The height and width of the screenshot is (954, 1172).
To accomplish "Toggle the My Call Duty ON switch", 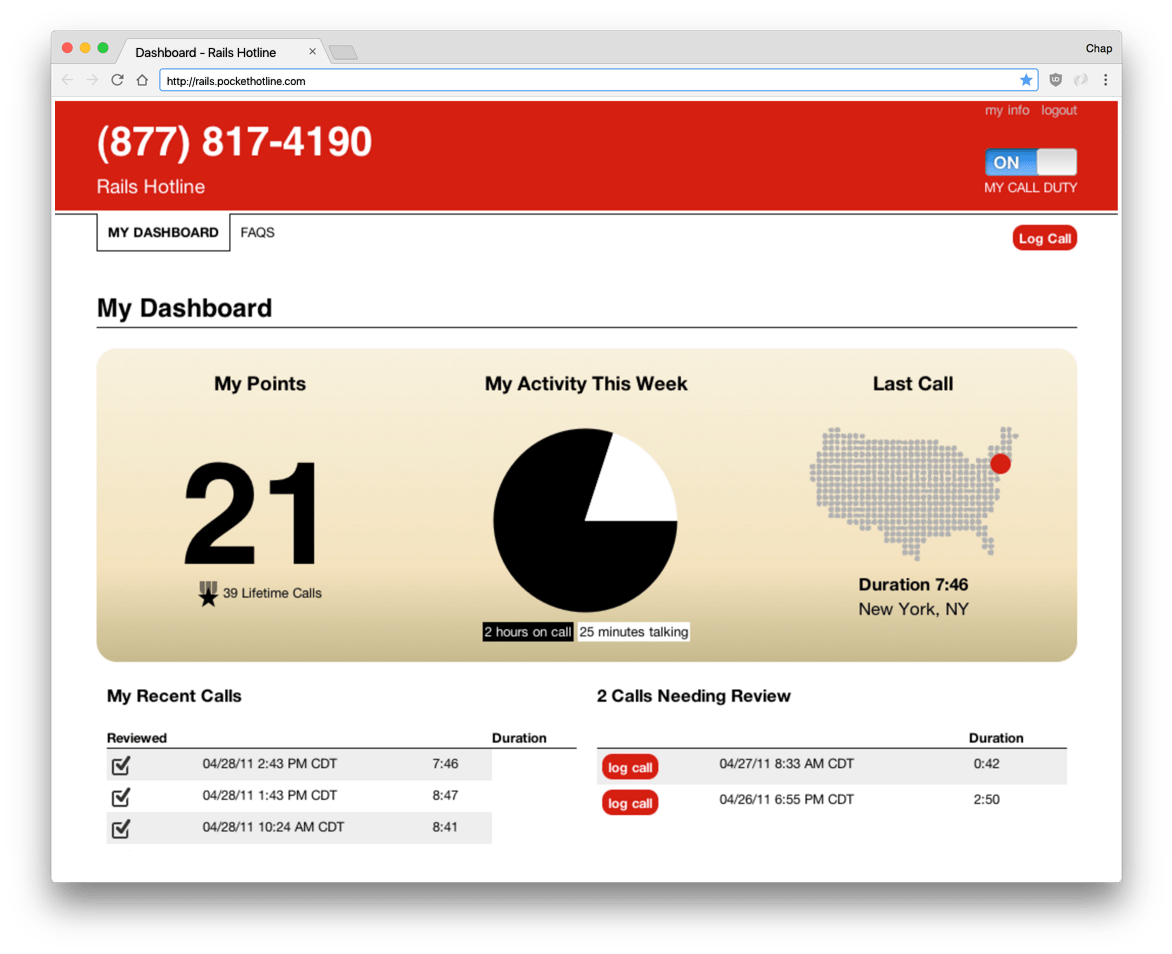I will click(1031, 161).
